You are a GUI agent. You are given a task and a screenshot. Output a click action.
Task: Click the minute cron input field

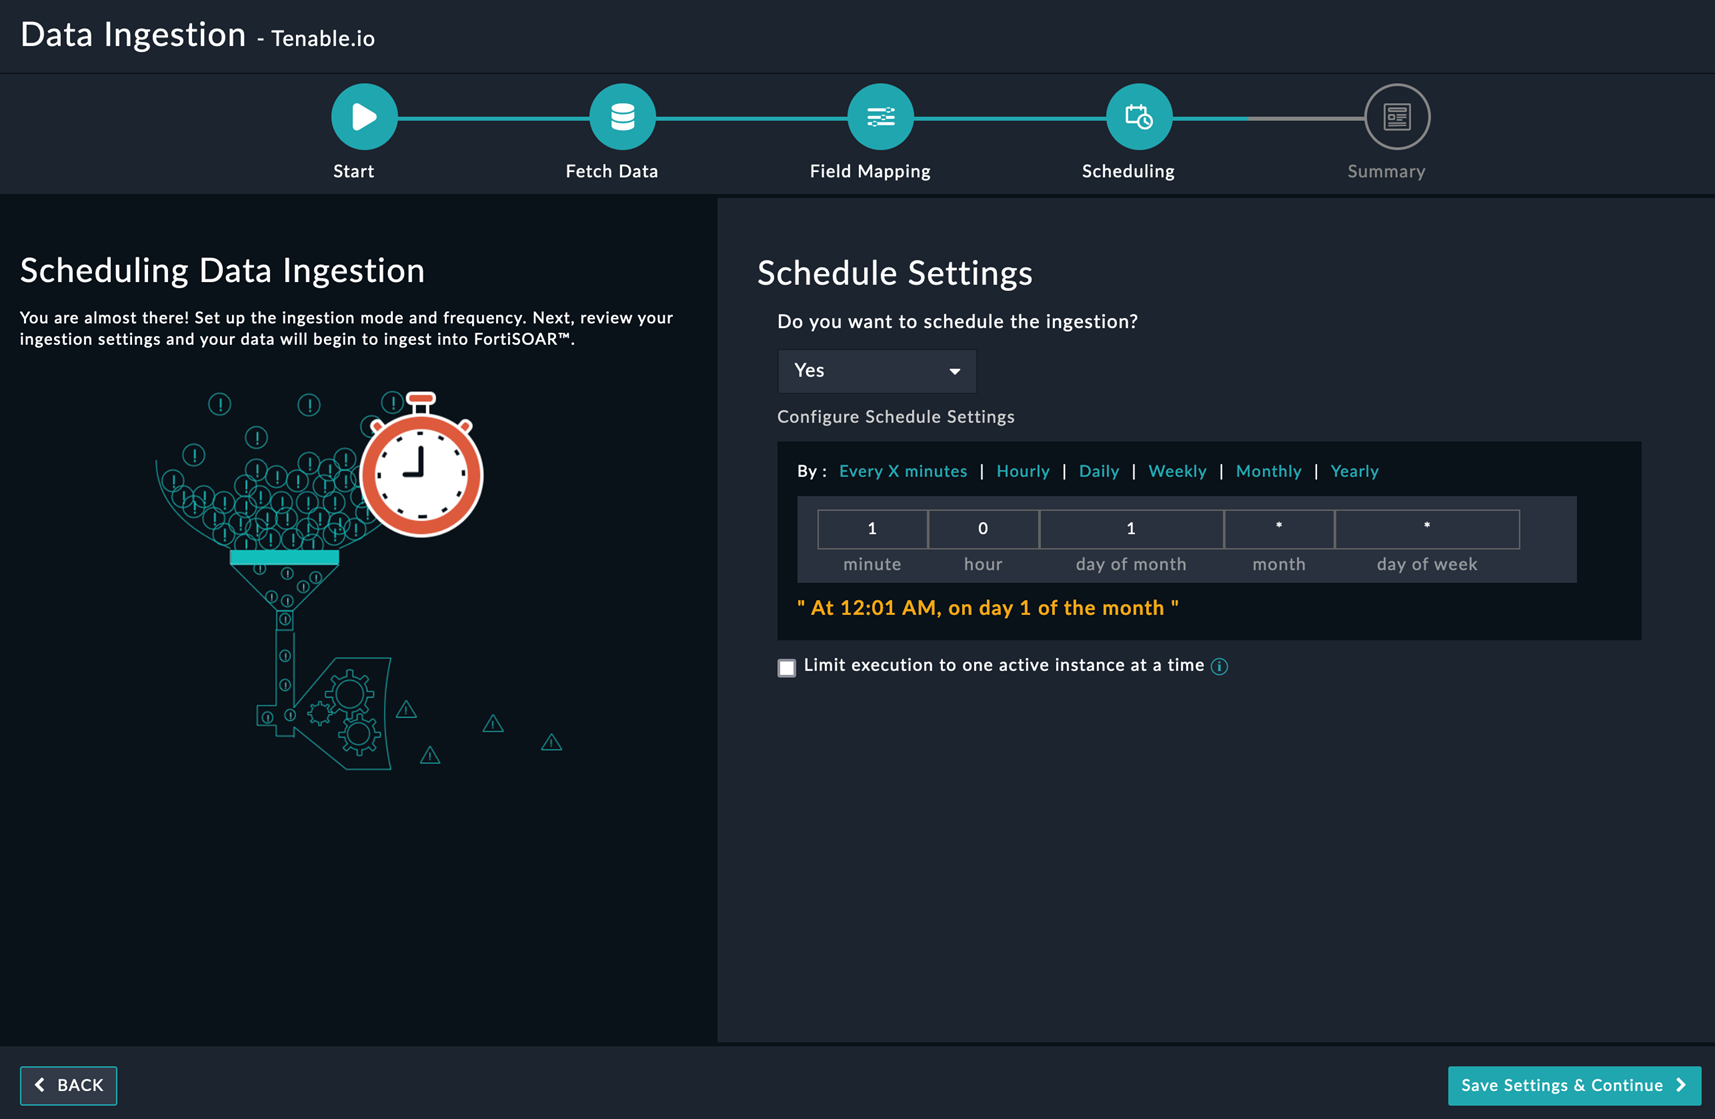[x=872, y=529]
